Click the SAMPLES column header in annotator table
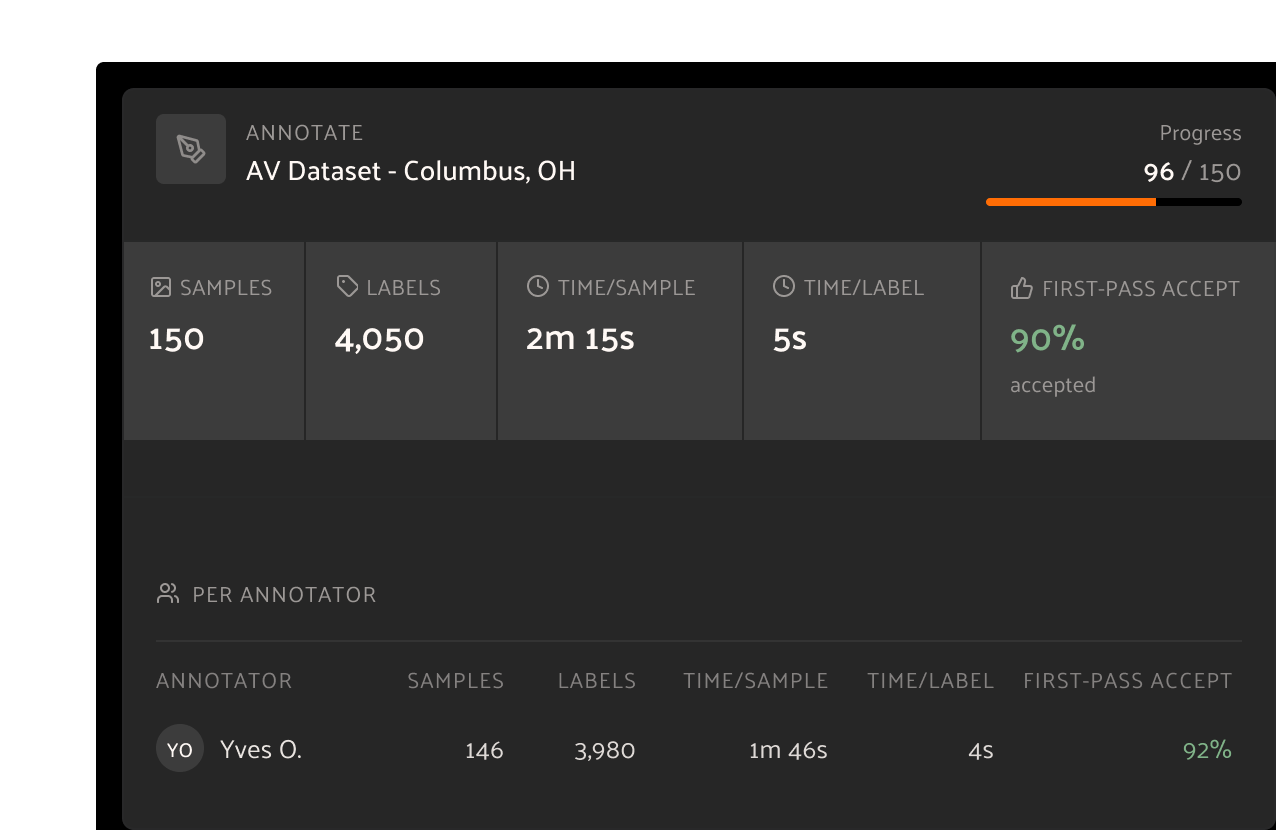 (x=456, y=681)
